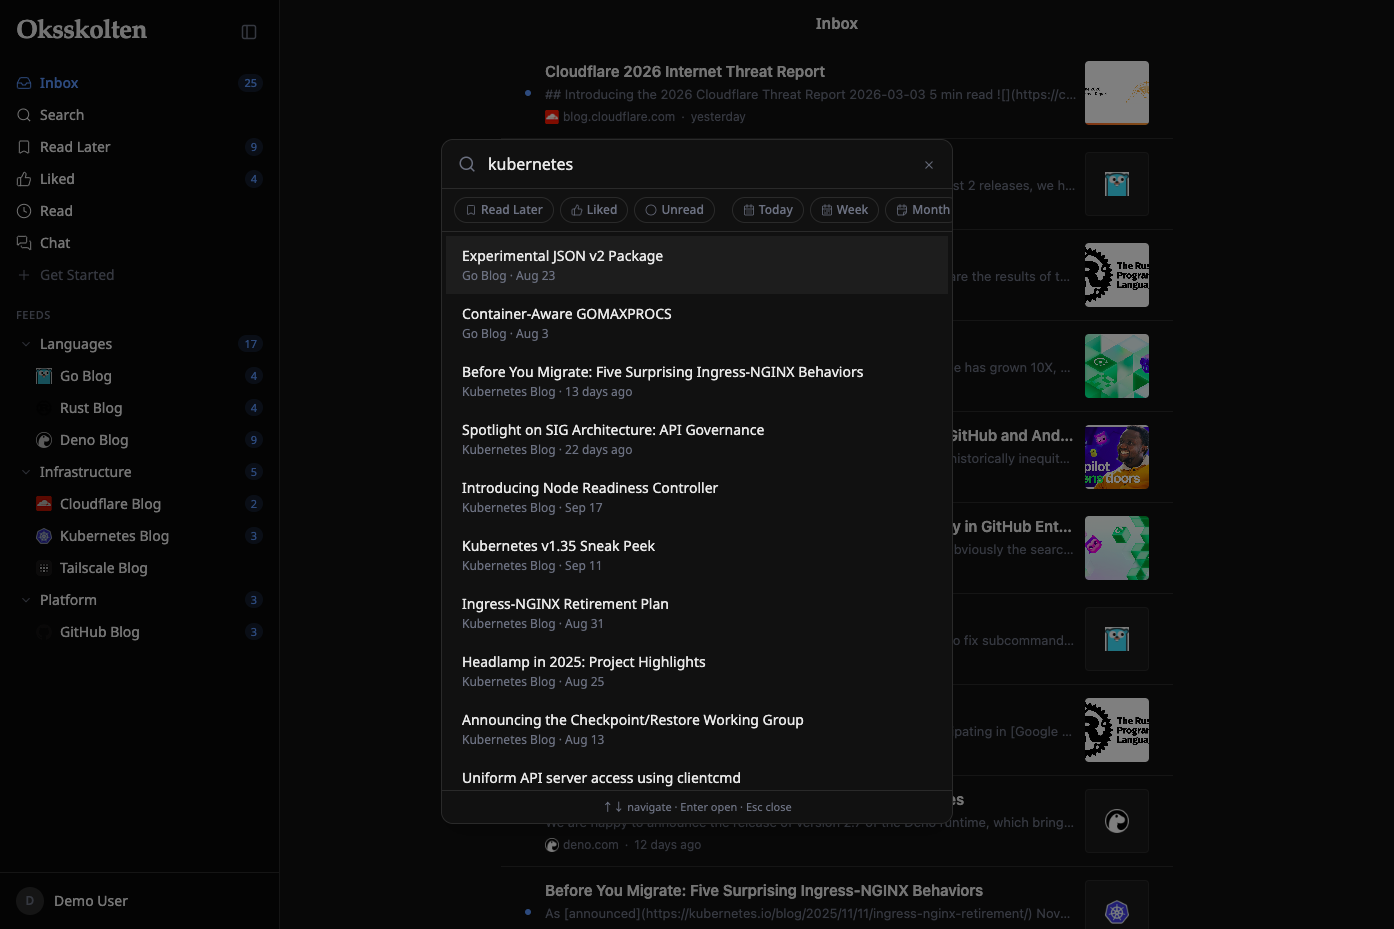The width and height of the screenshot is (1394, 929).
Task: Filter search results by Week
Action: (x=845, y=210)
